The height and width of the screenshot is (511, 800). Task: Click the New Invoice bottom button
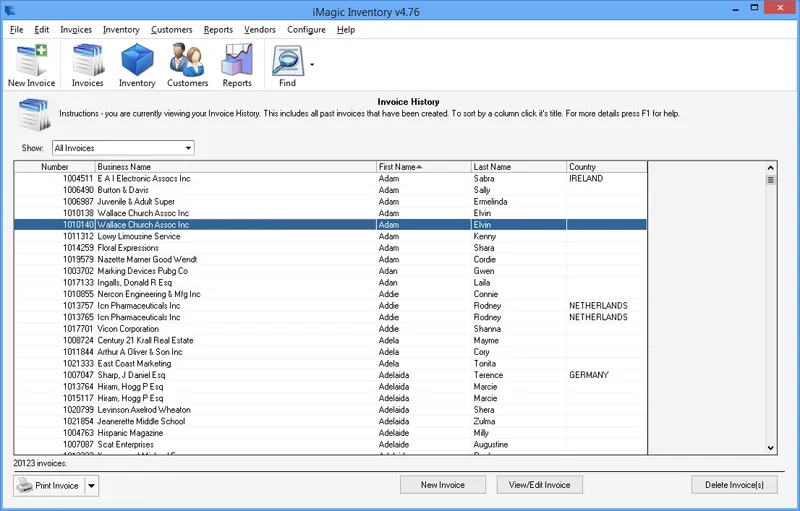pyautogui.click(x=443, y=485)
